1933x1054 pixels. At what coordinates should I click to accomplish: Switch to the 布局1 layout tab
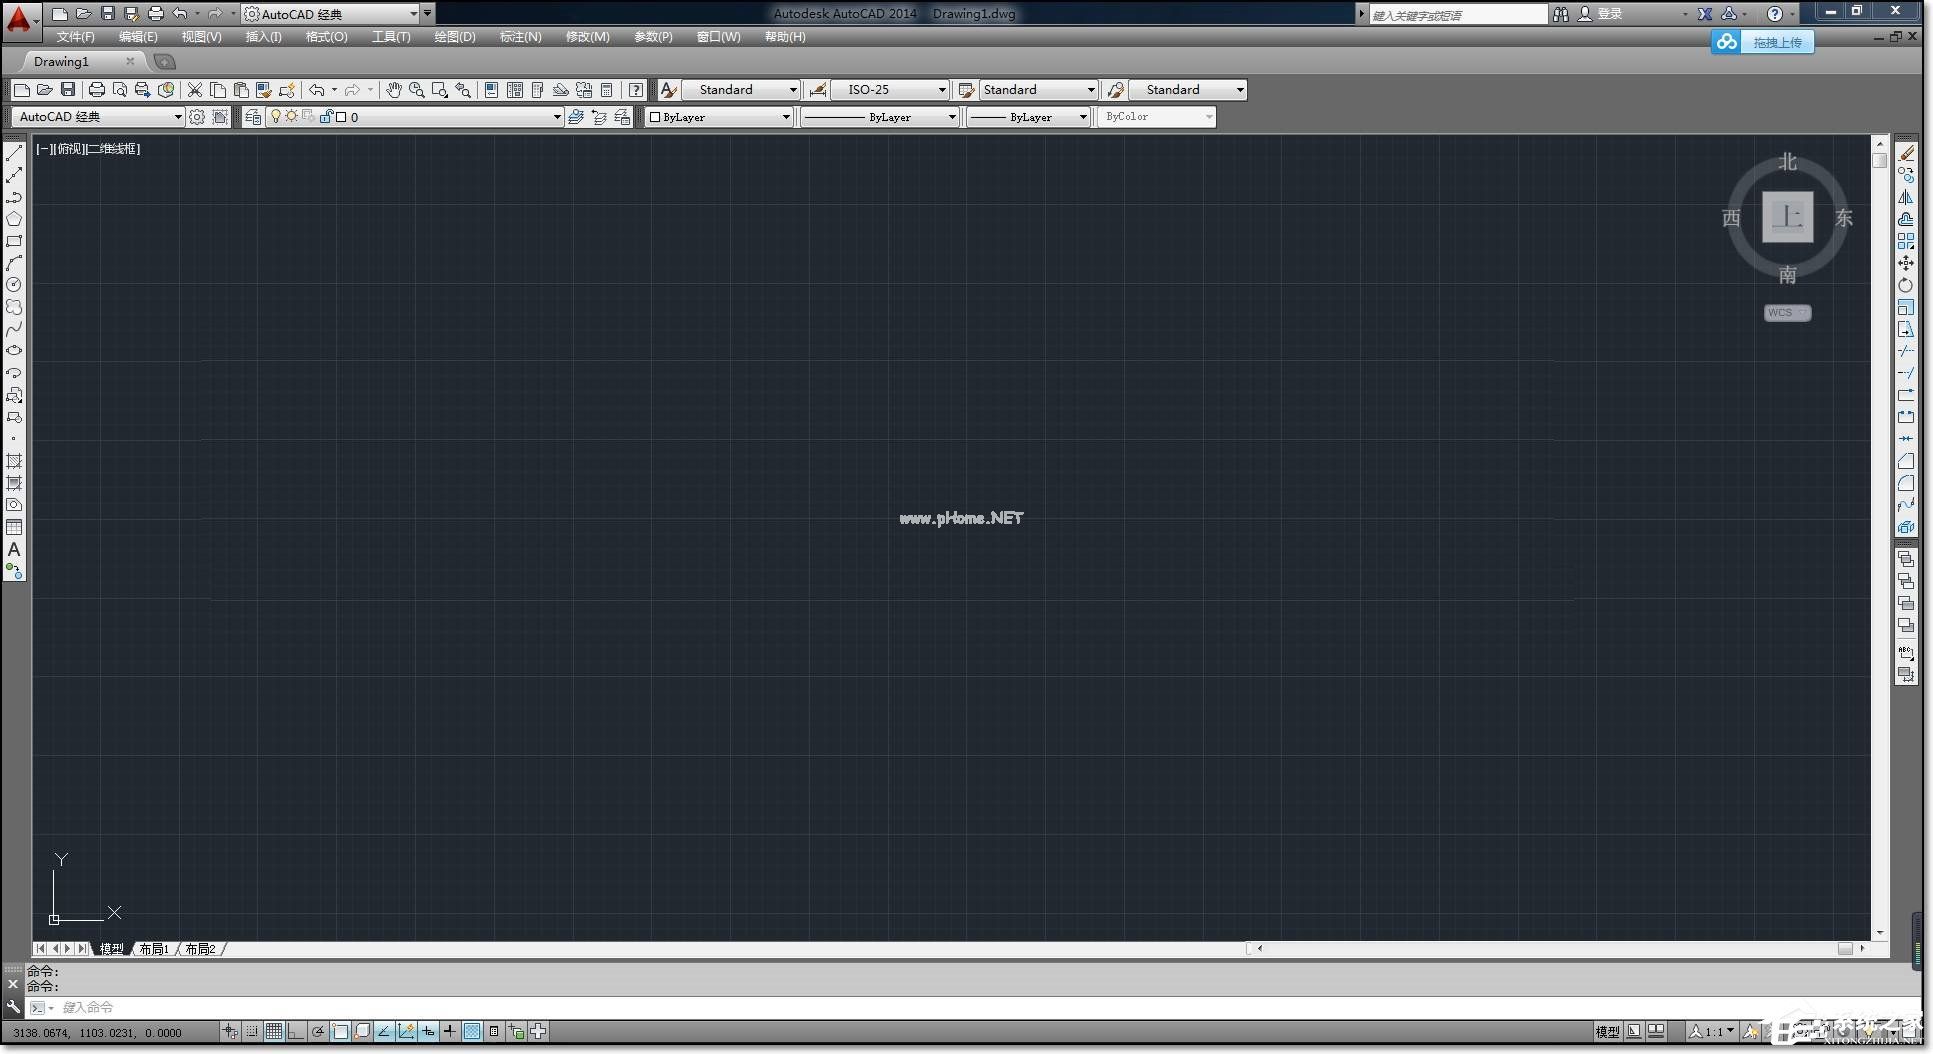point(153,948)
